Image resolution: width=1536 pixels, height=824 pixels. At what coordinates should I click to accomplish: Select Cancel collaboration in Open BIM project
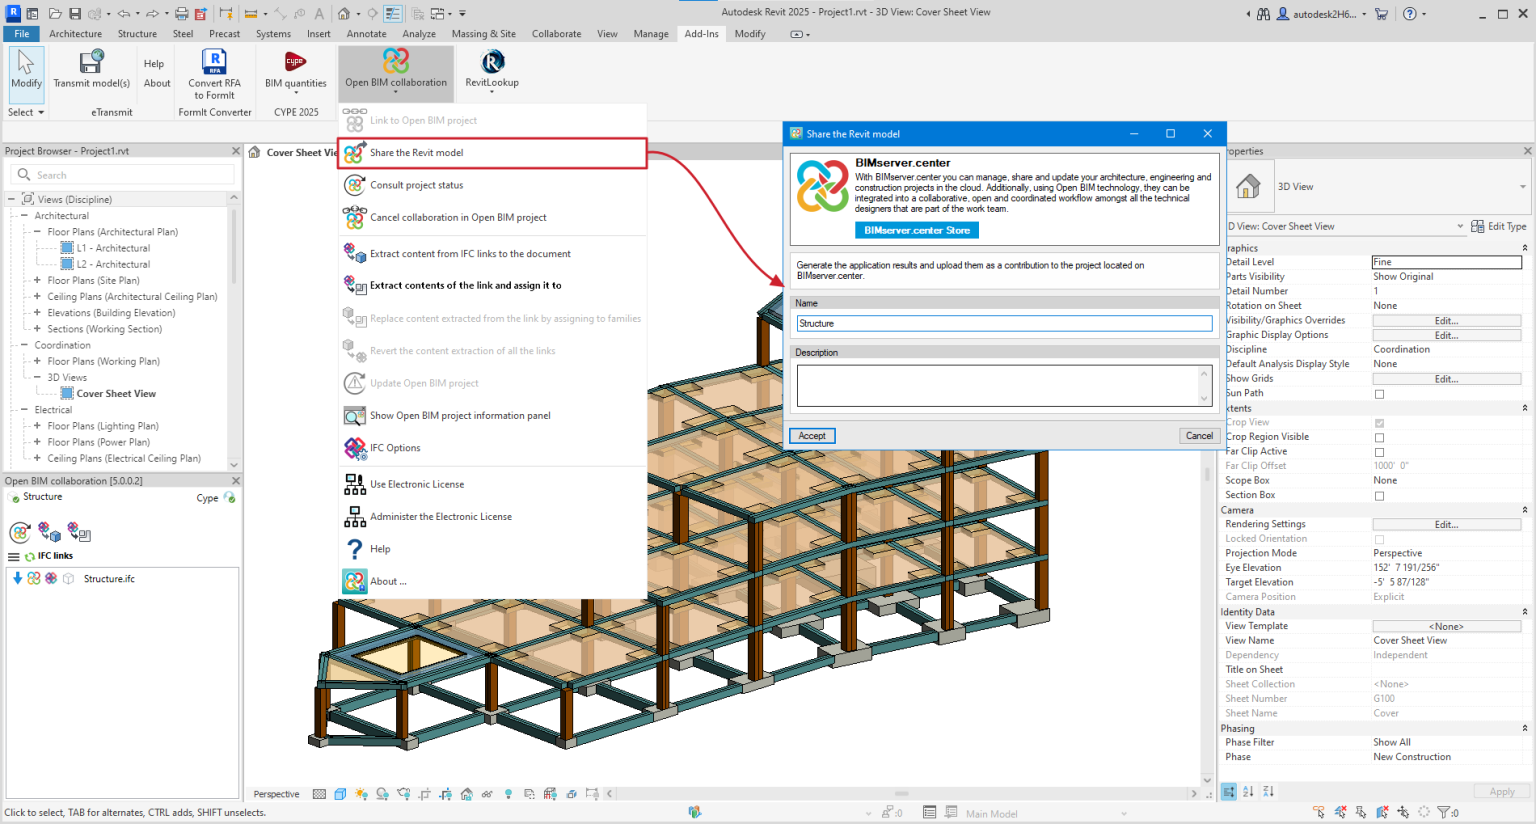pyautogui.click(x=458, y=217)
